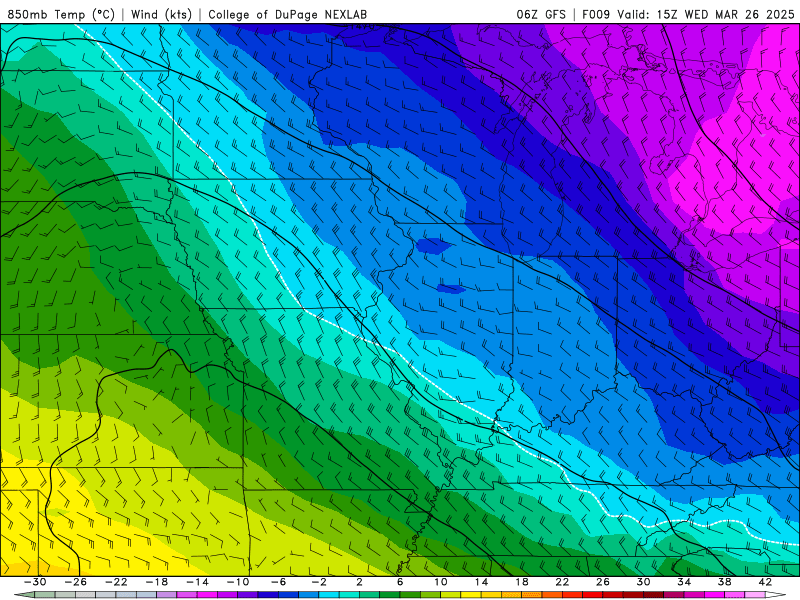Click the 22 colorbar tick label
Screen dimensions: 800x600
[x=562, y=582]
